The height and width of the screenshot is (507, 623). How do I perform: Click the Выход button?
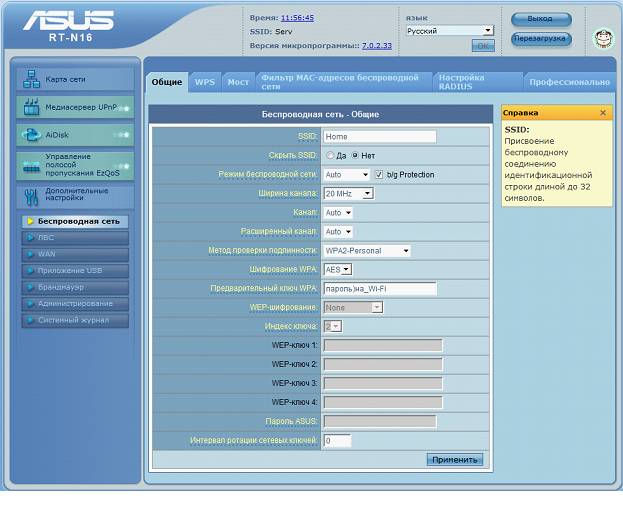pos(541,19)
